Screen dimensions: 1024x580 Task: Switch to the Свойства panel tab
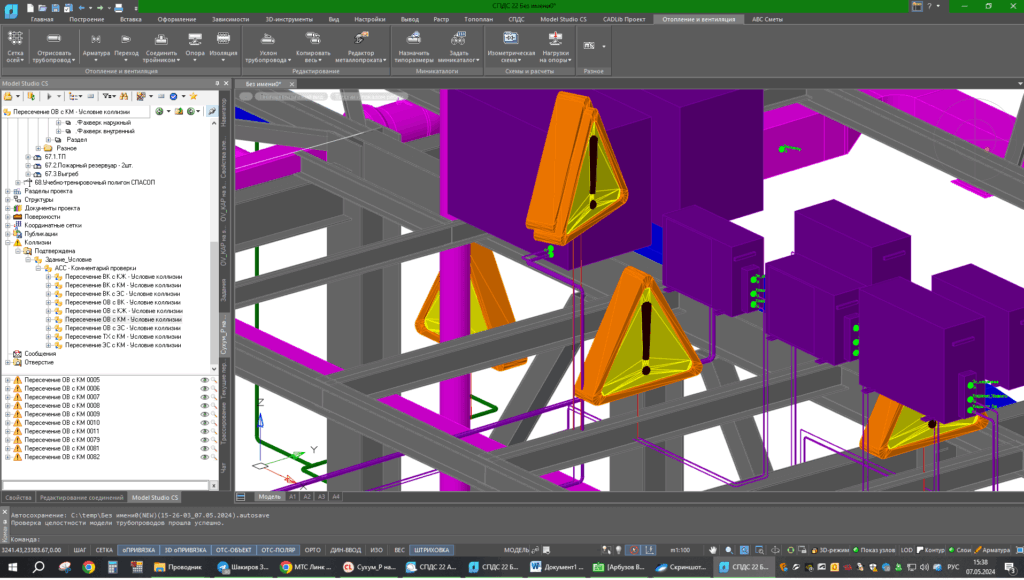(x=19, y=497)
